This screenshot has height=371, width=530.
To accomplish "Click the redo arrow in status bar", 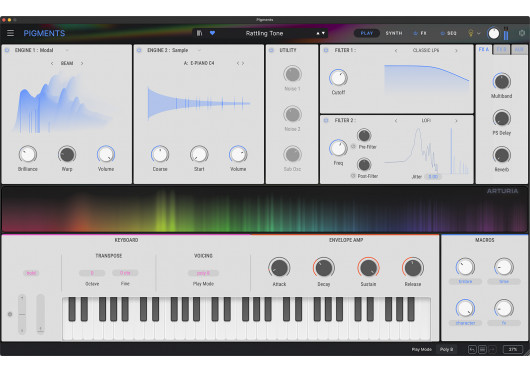I will tap(492, 349).
